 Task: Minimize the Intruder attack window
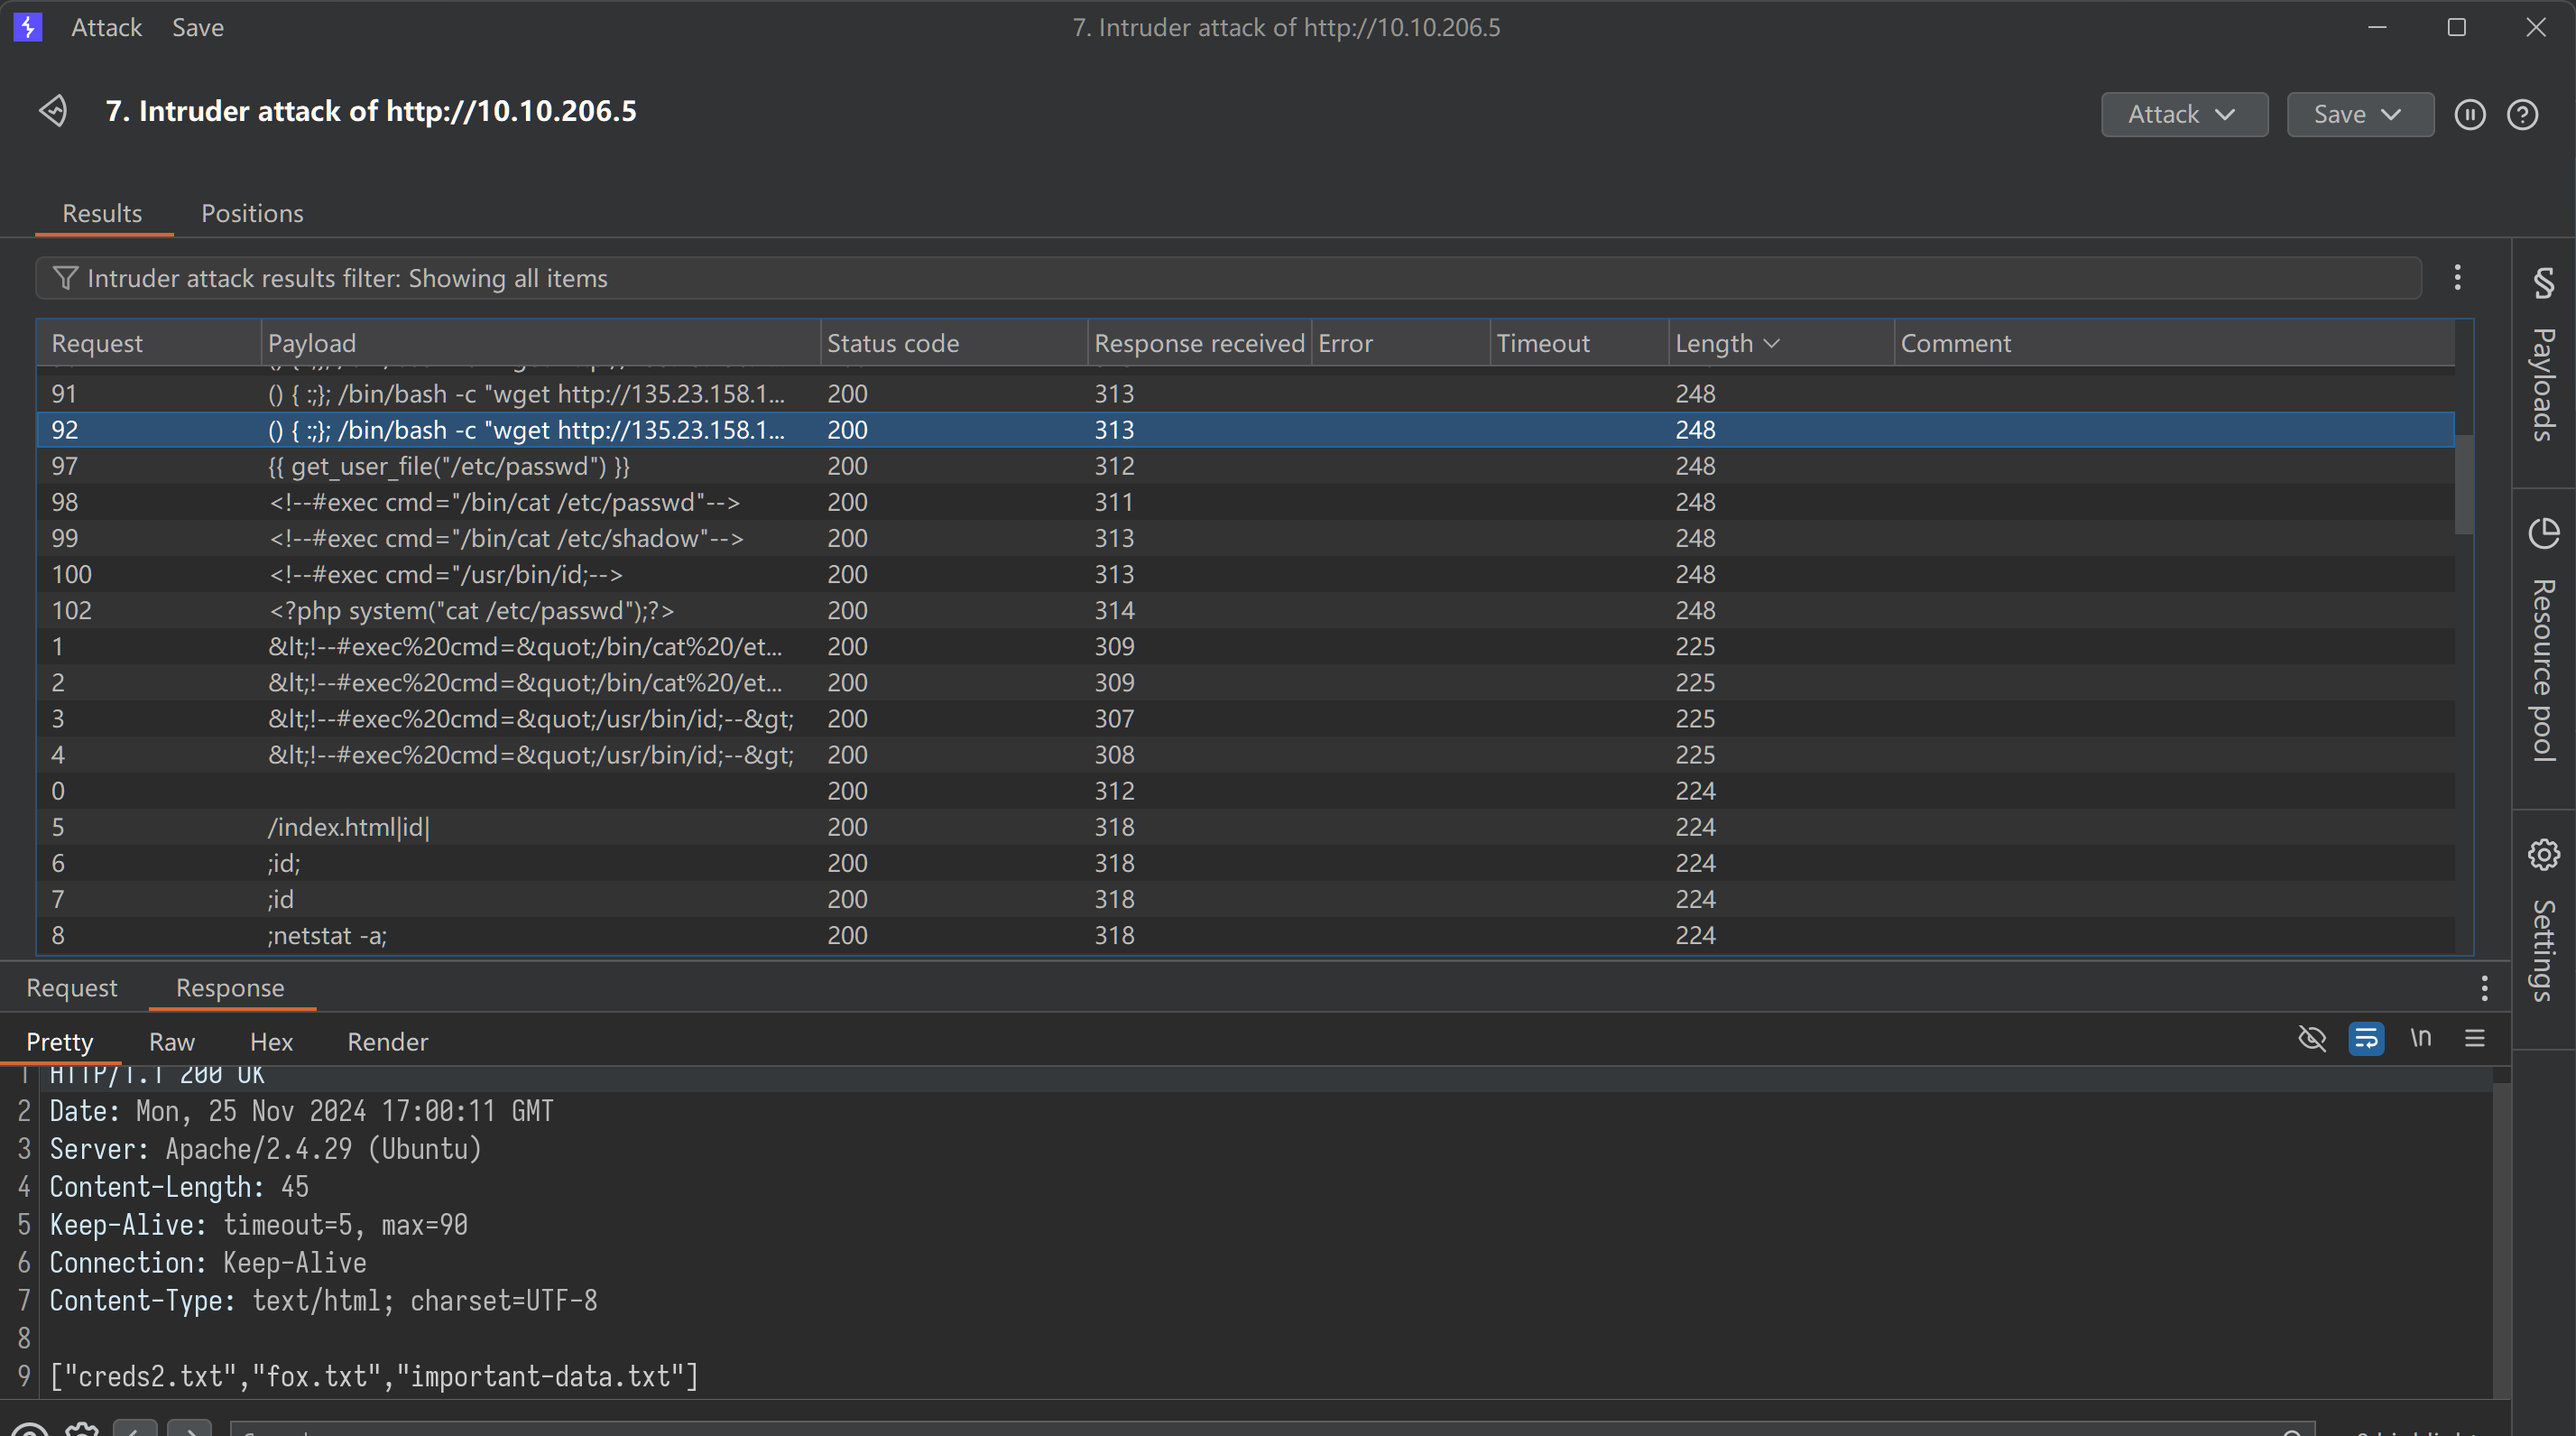click(2377, 27)
